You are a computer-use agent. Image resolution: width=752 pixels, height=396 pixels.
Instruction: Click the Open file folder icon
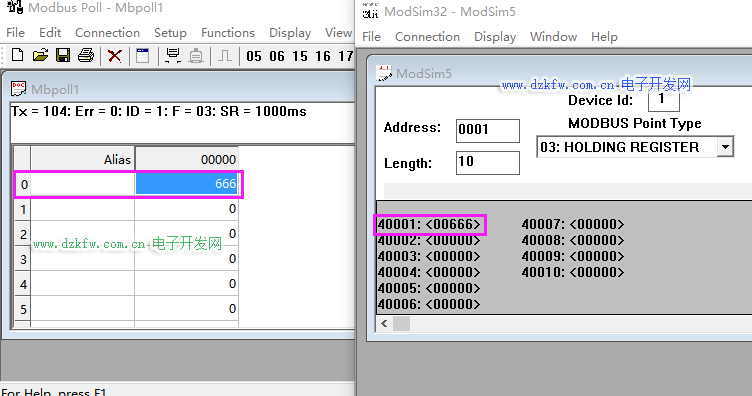pyautogui.click(x=40, y=56)
